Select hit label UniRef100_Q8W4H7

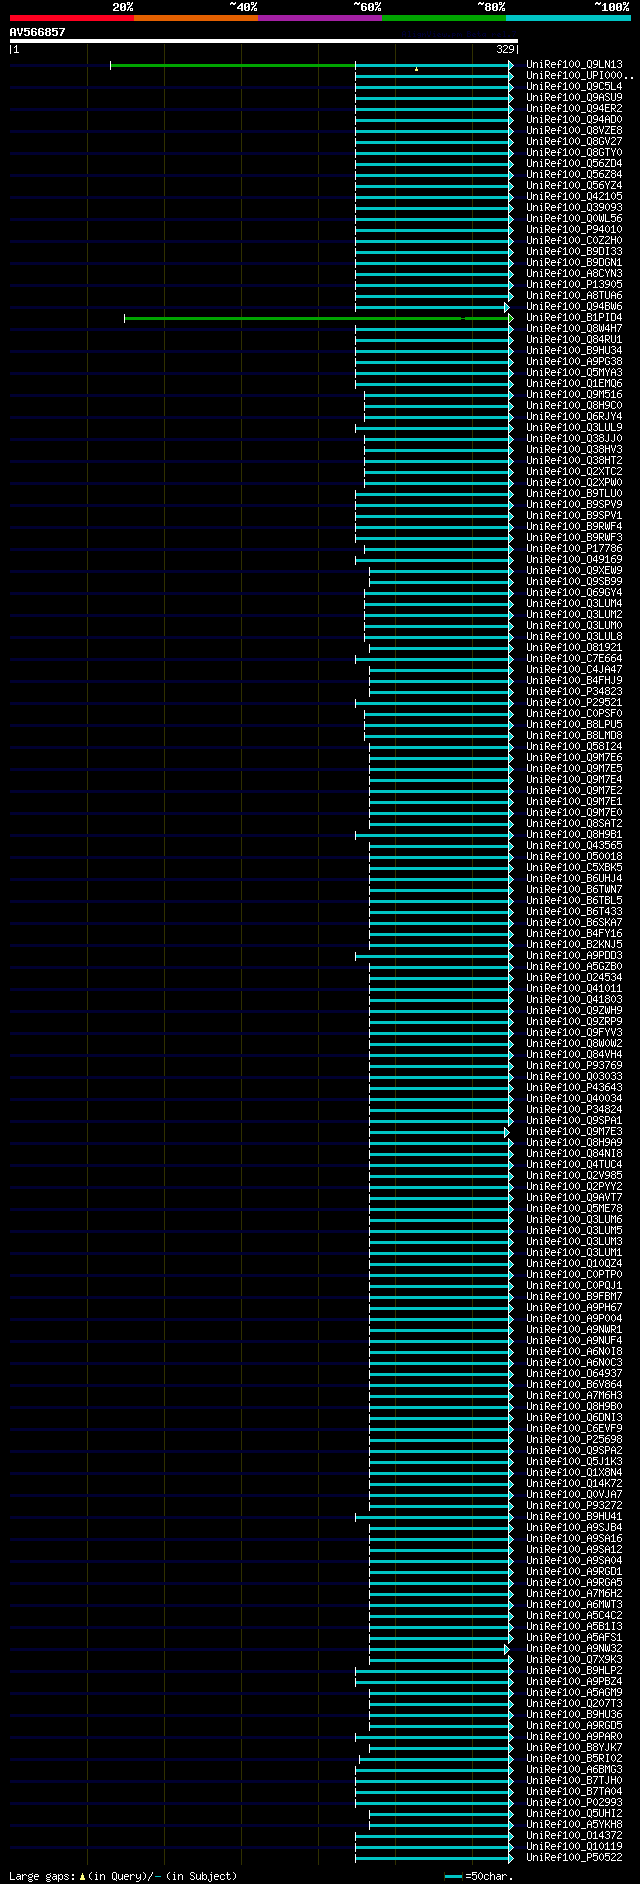click(x=574, y=329)
